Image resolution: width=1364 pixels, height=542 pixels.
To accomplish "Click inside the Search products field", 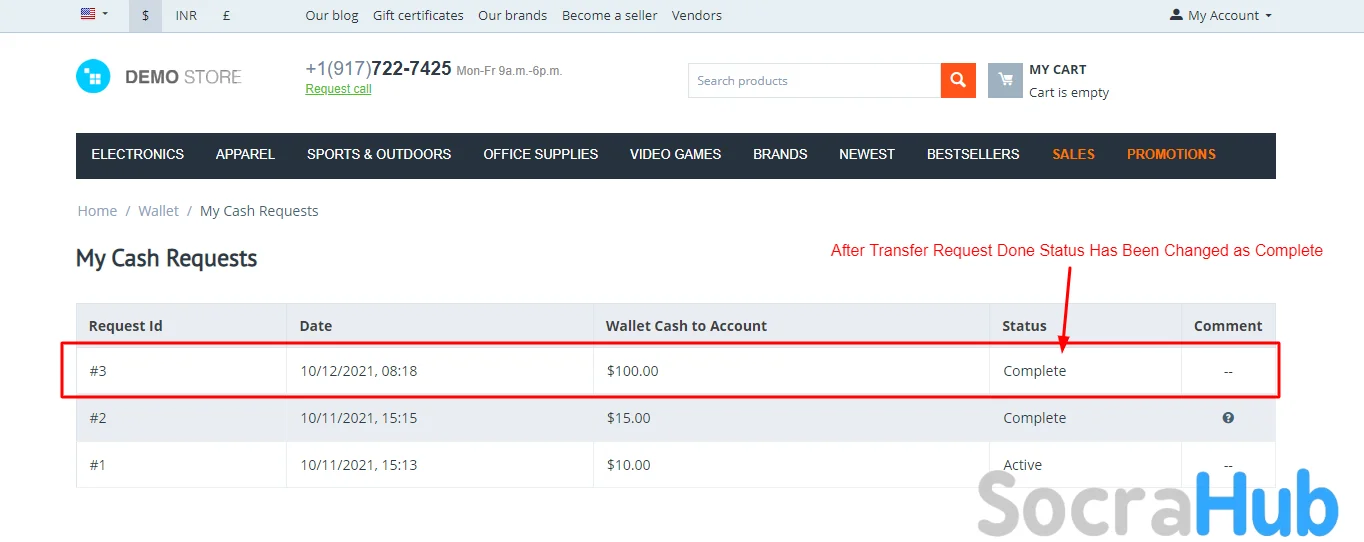I will [813, 81].
